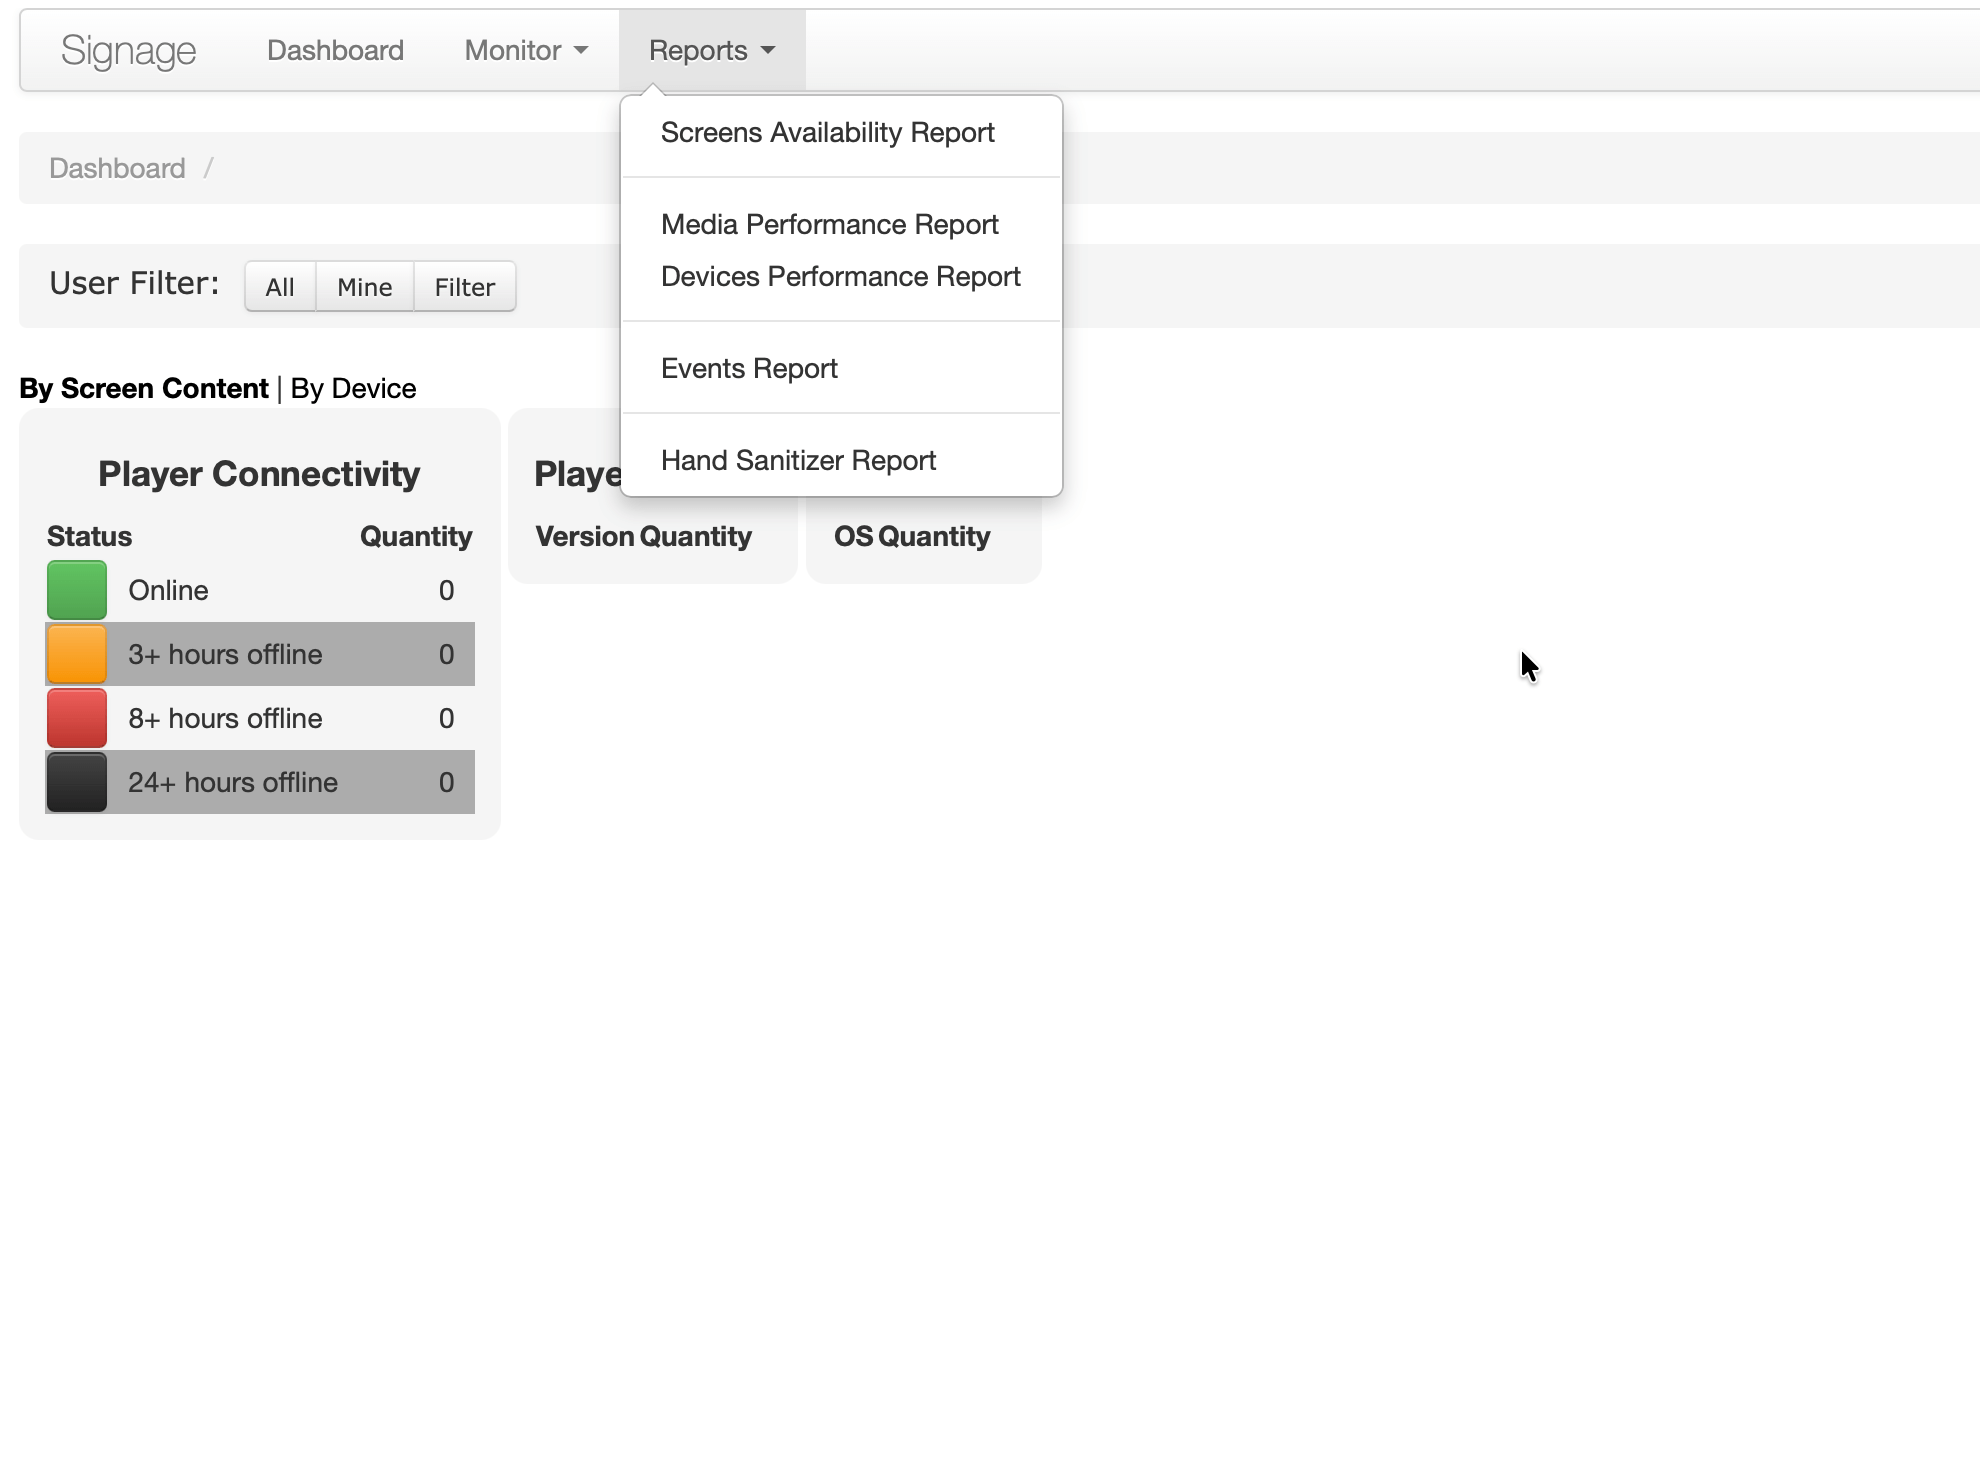Click the red 8+ hours offline square

(x=76, y=718)
